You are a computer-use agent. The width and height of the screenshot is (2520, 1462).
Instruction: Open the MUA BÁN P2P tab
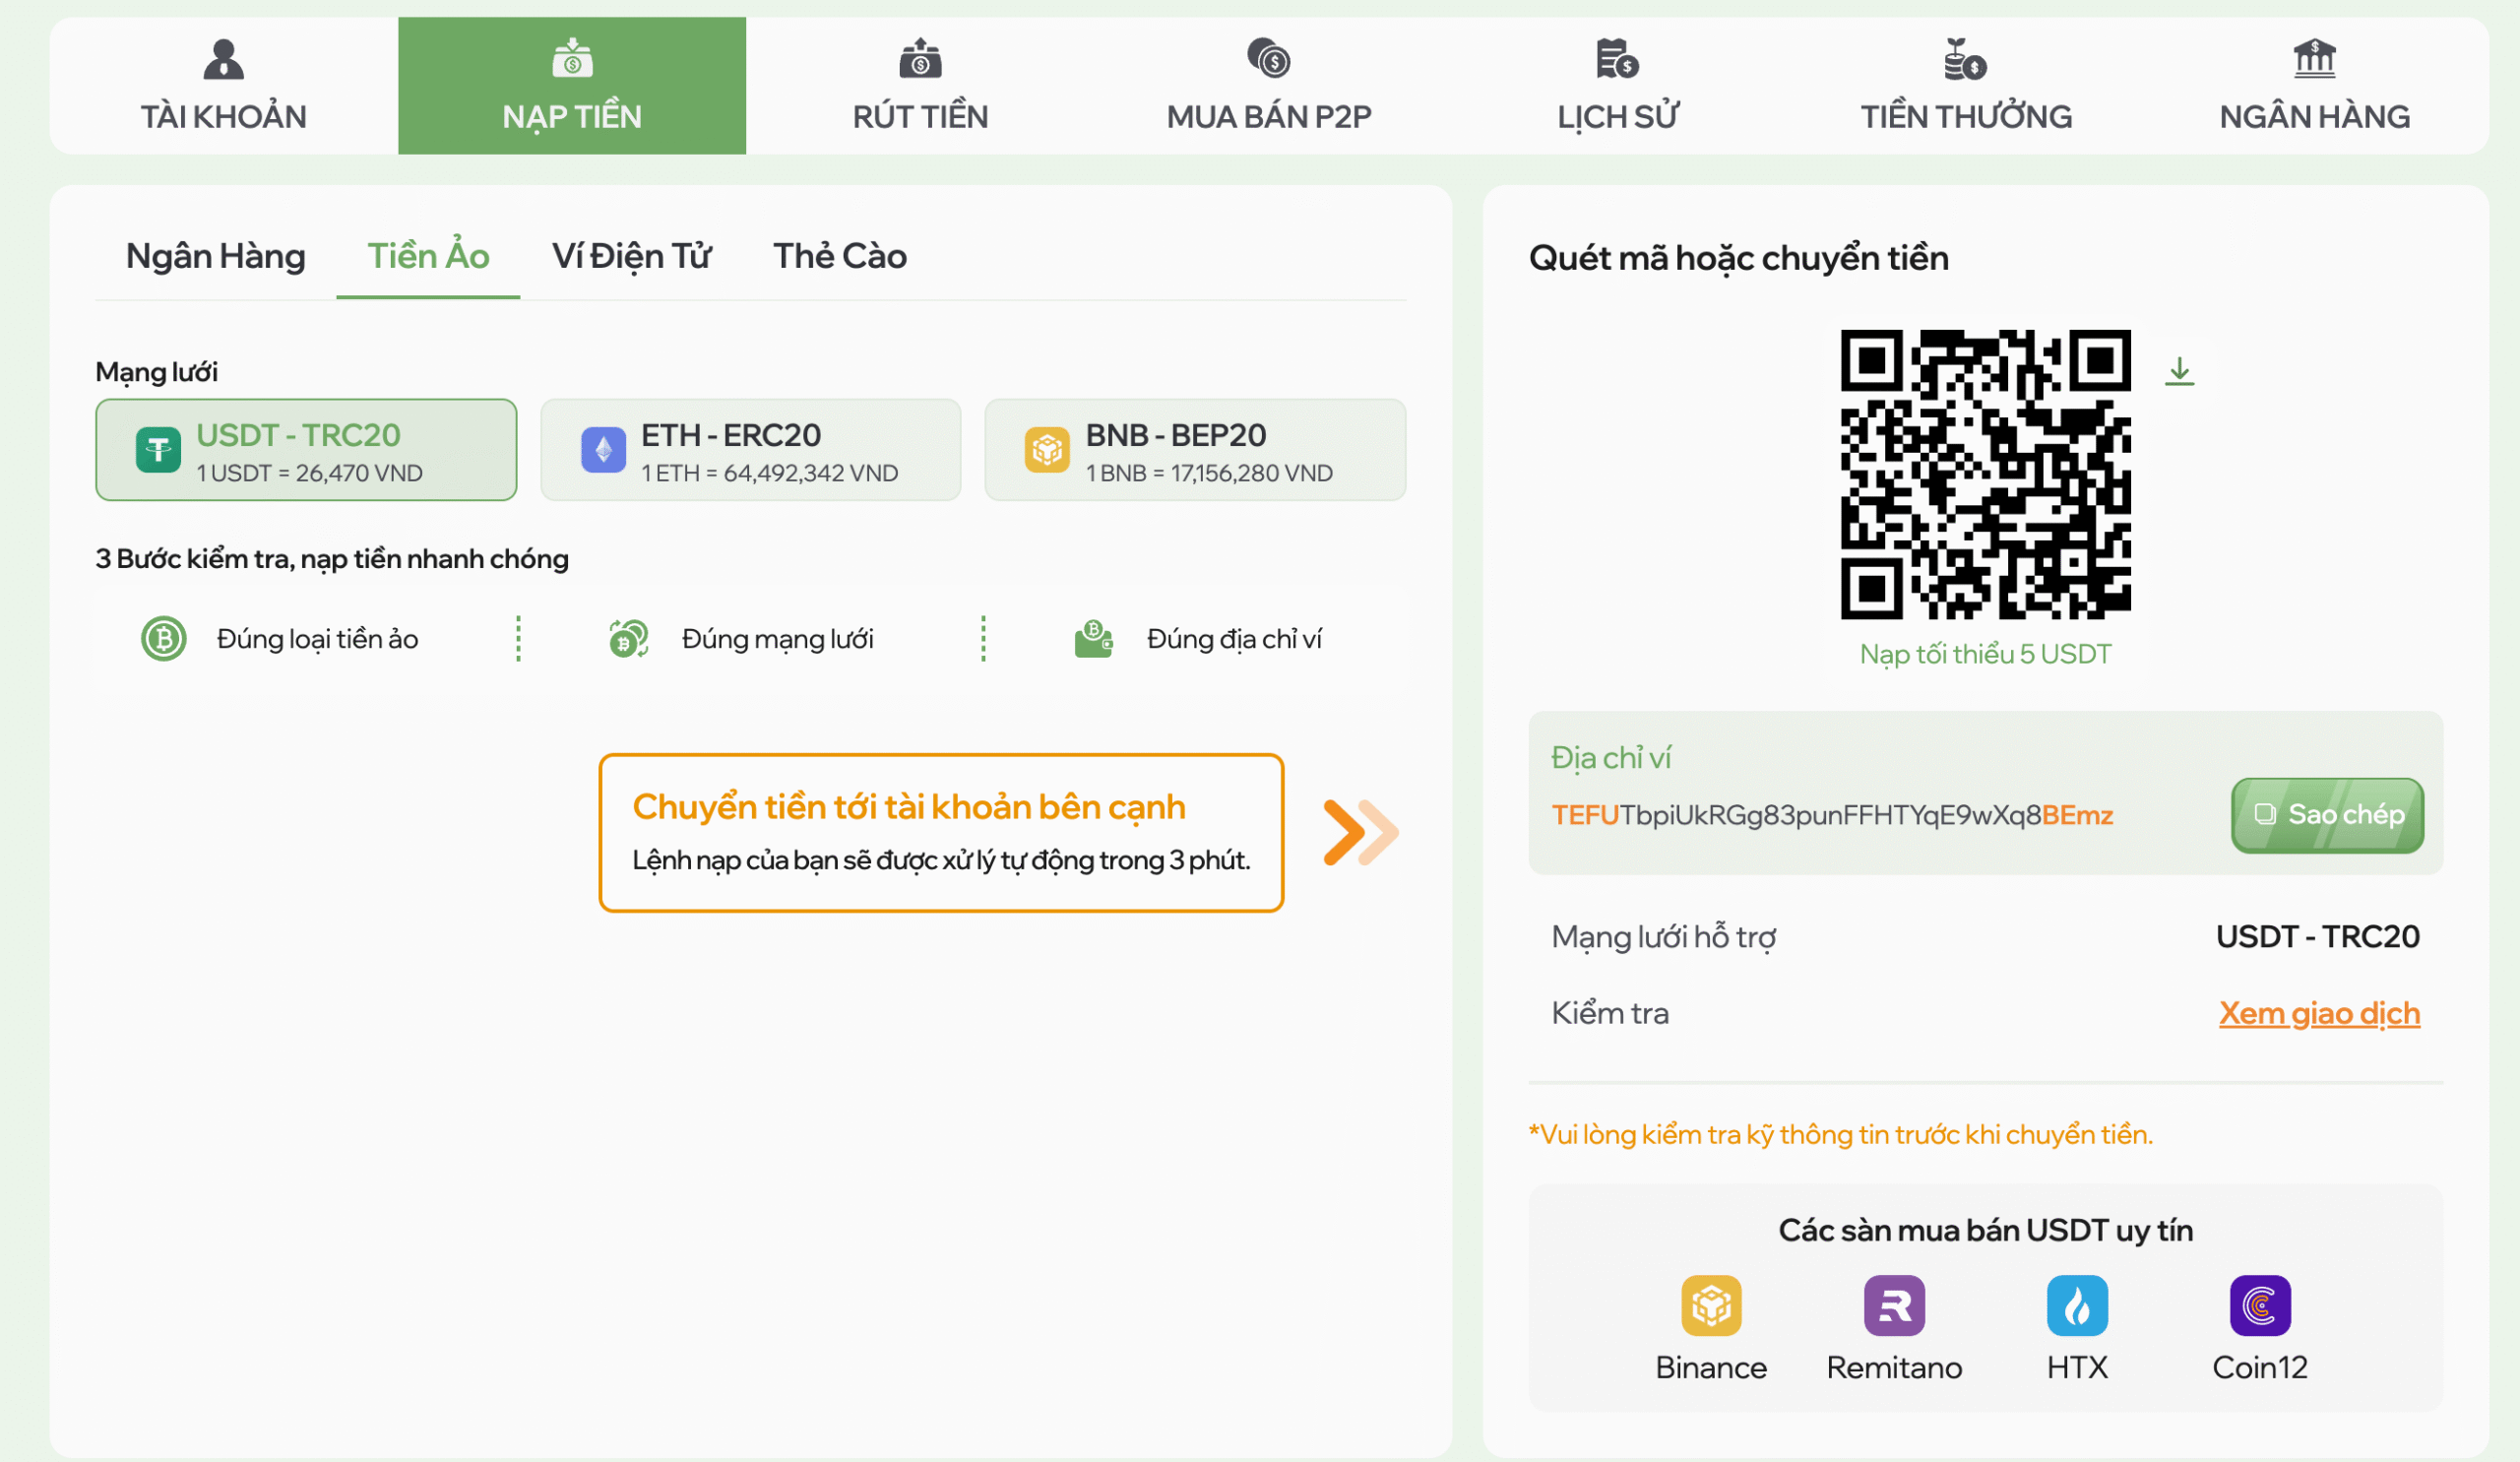click(x=1269, y=85)
